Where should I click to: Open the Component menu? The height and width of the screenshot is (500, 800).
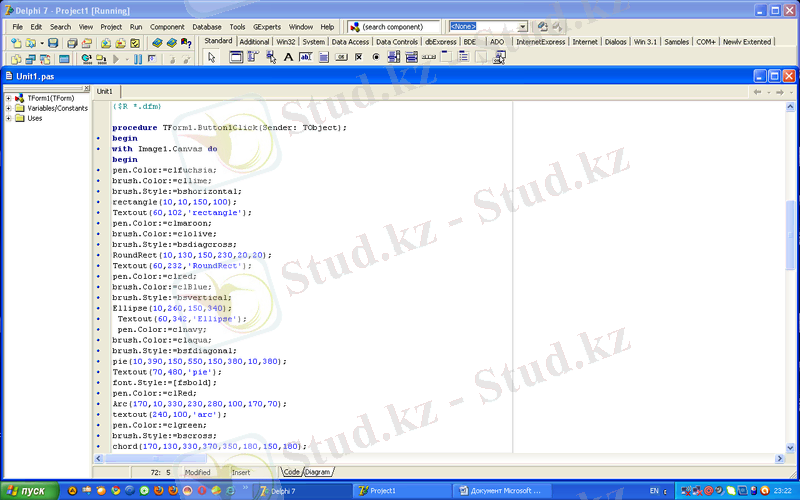167,26
